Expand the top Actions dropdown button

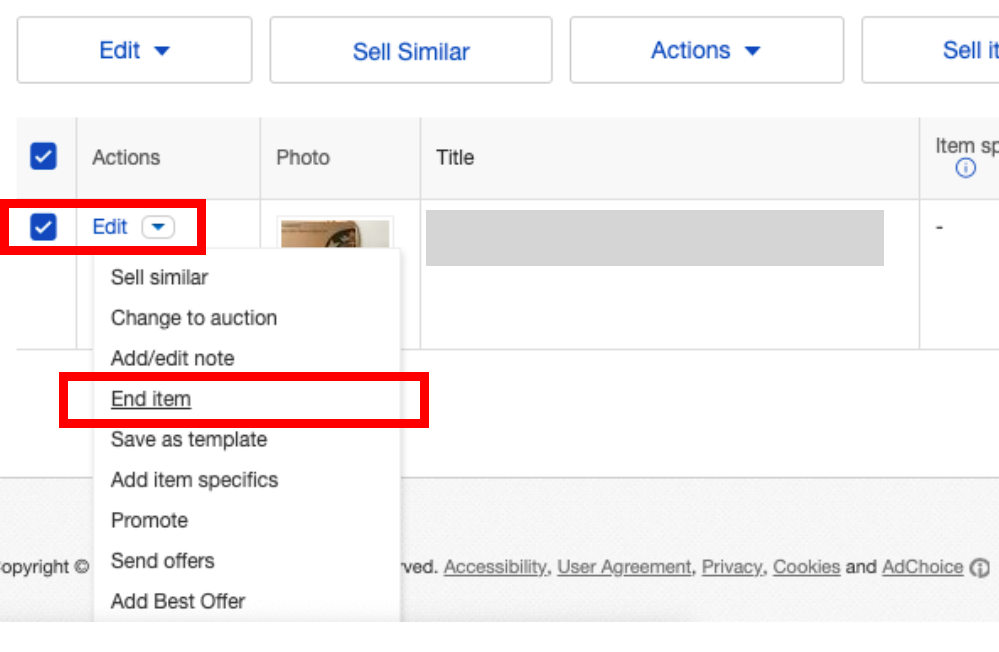706,50
